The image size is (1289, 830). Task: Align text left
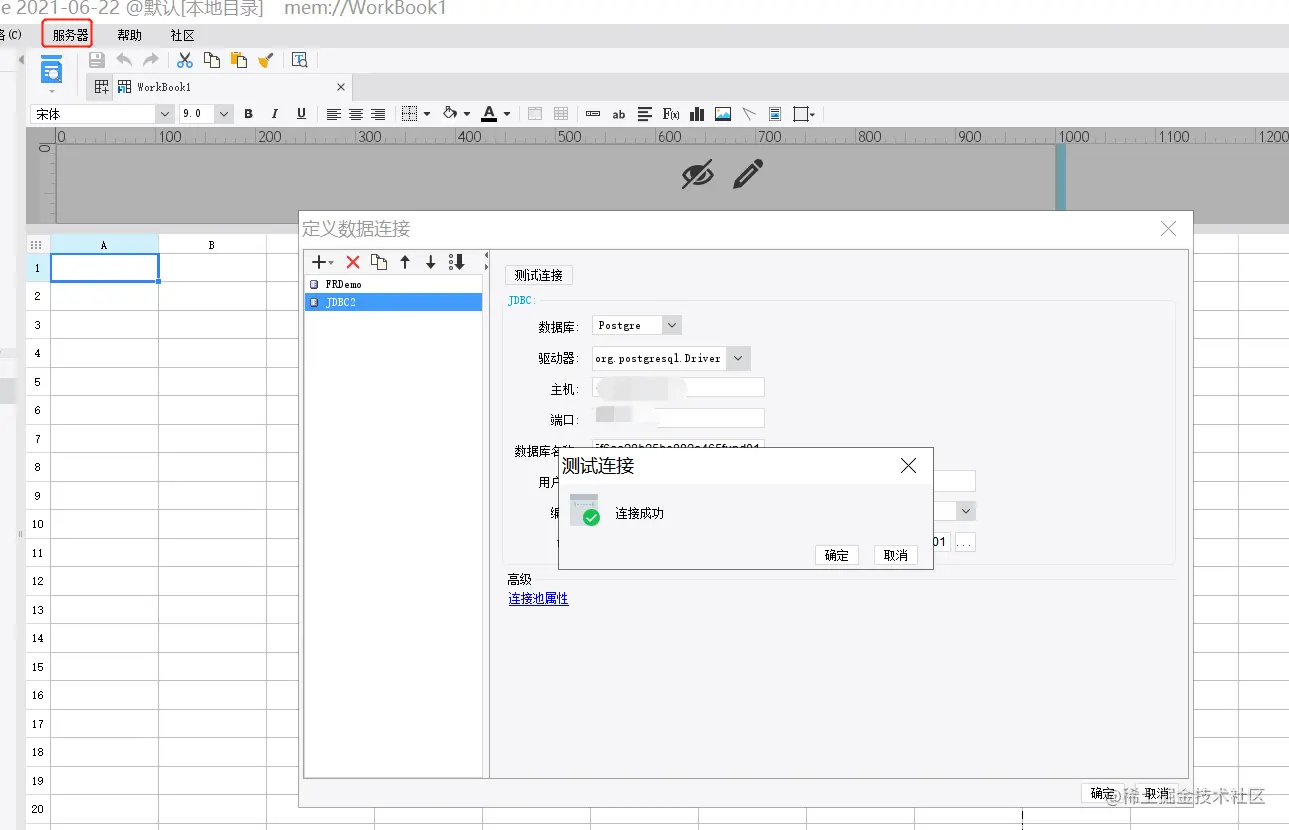[x=334, y=114]
